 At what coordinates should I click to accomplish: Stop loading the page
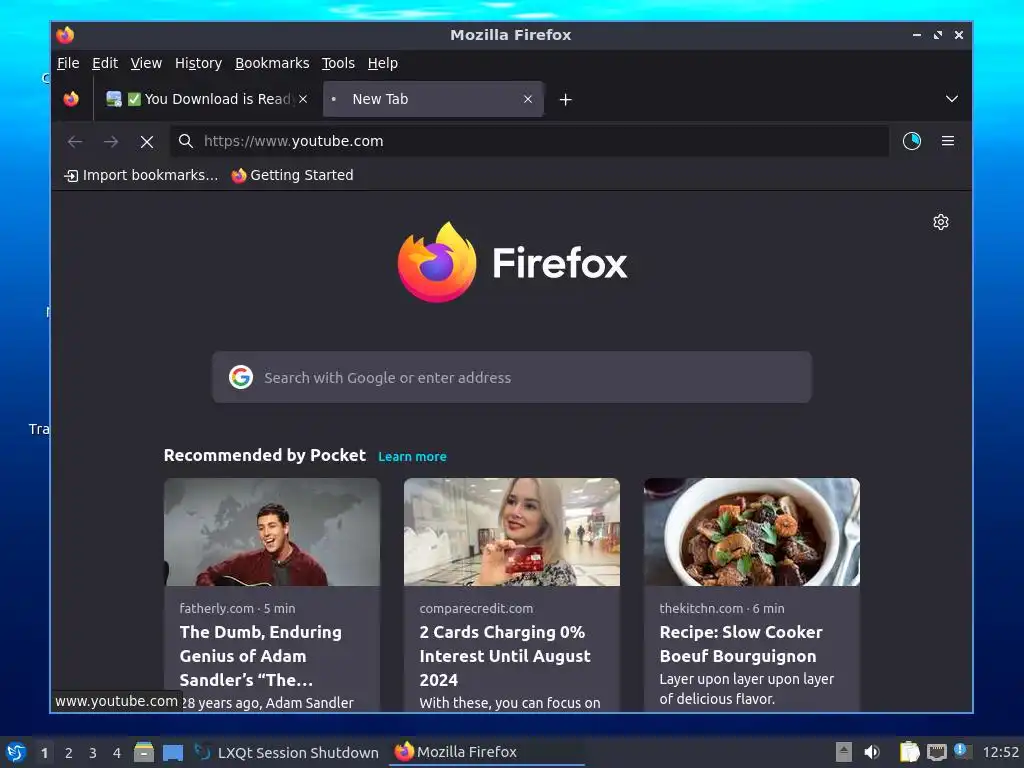tap(147, 142)
